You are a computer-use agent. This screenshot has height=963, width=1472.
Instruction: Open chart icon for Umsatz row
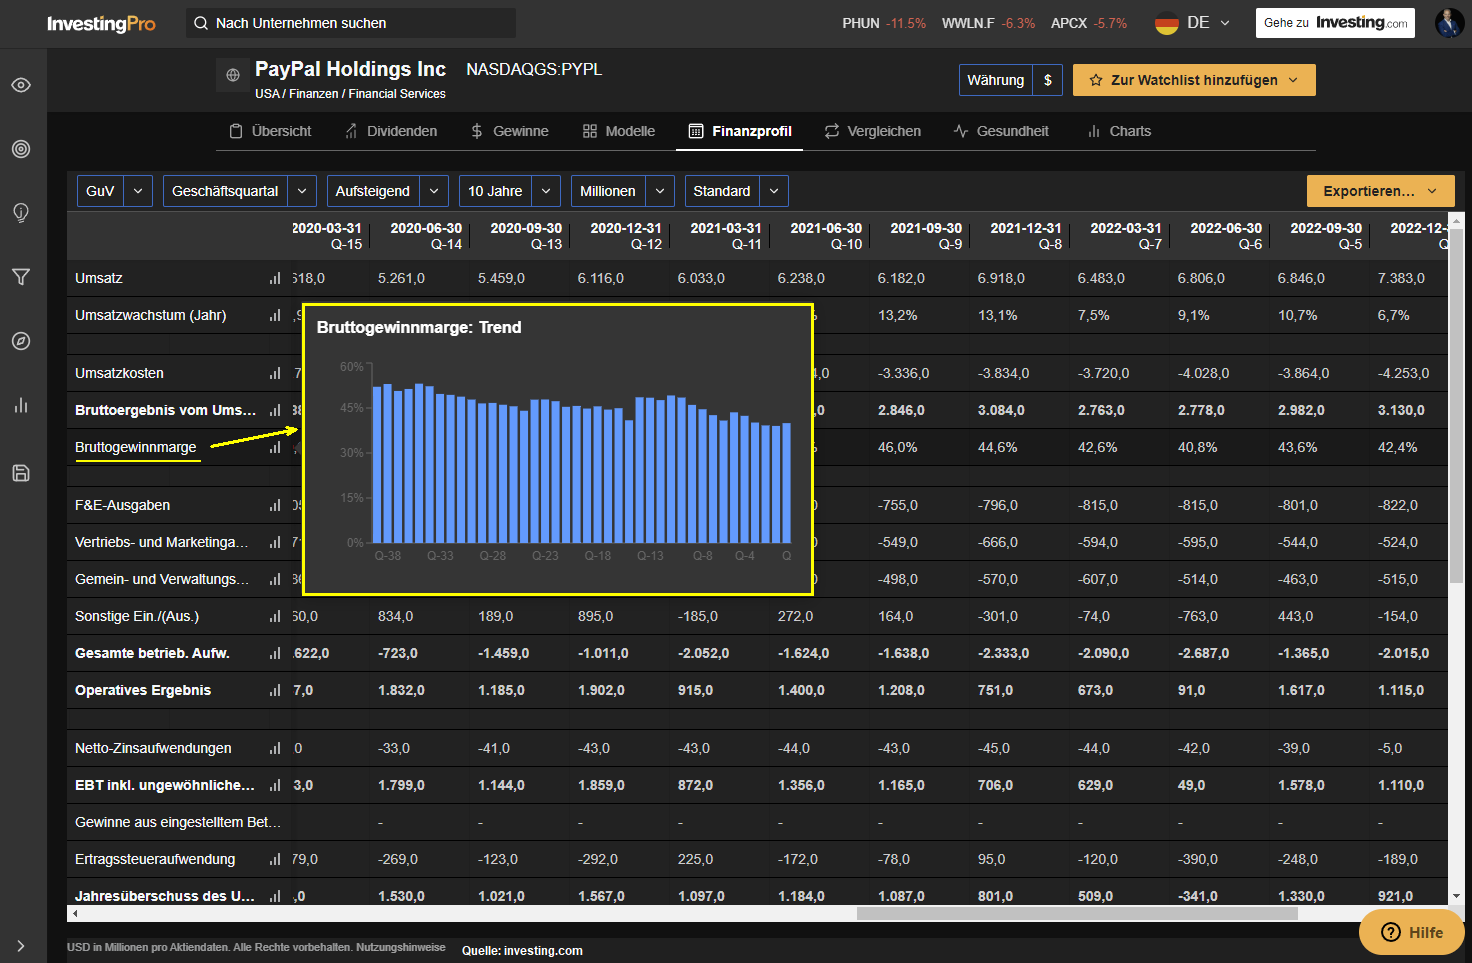275,278
